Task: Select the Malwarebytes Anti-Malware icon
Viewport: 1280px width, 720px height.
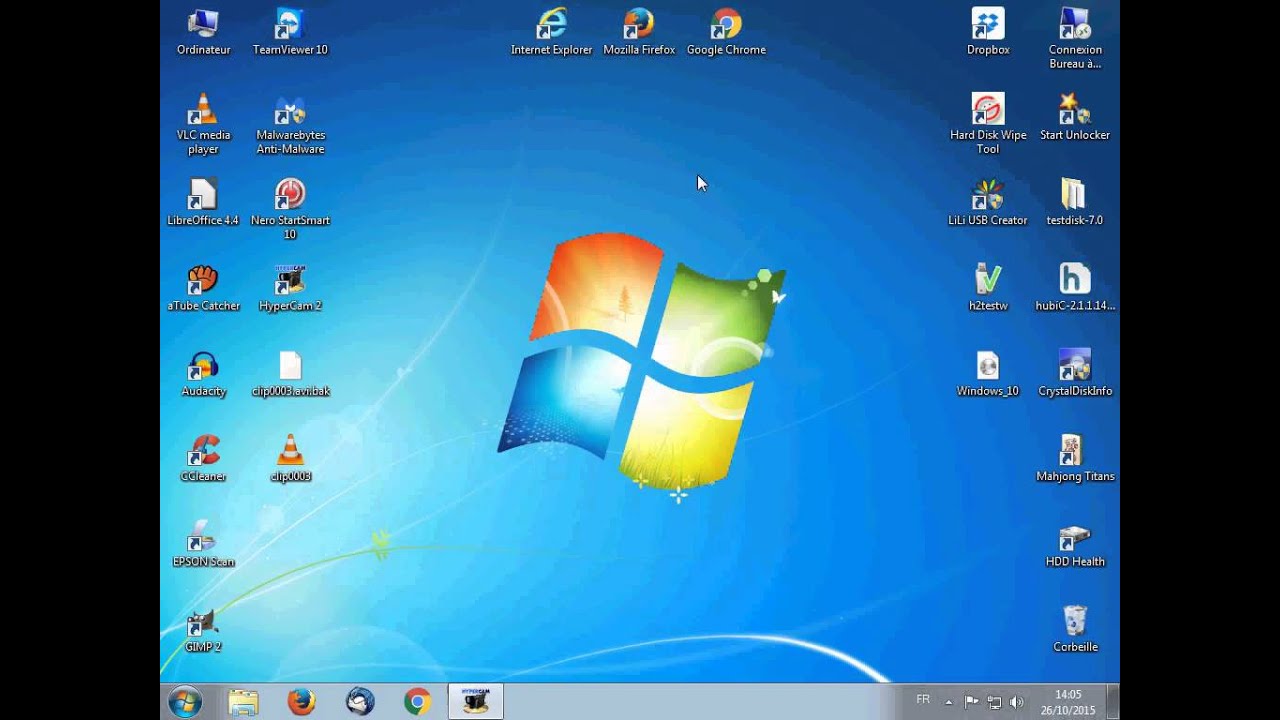Action: 290,124
